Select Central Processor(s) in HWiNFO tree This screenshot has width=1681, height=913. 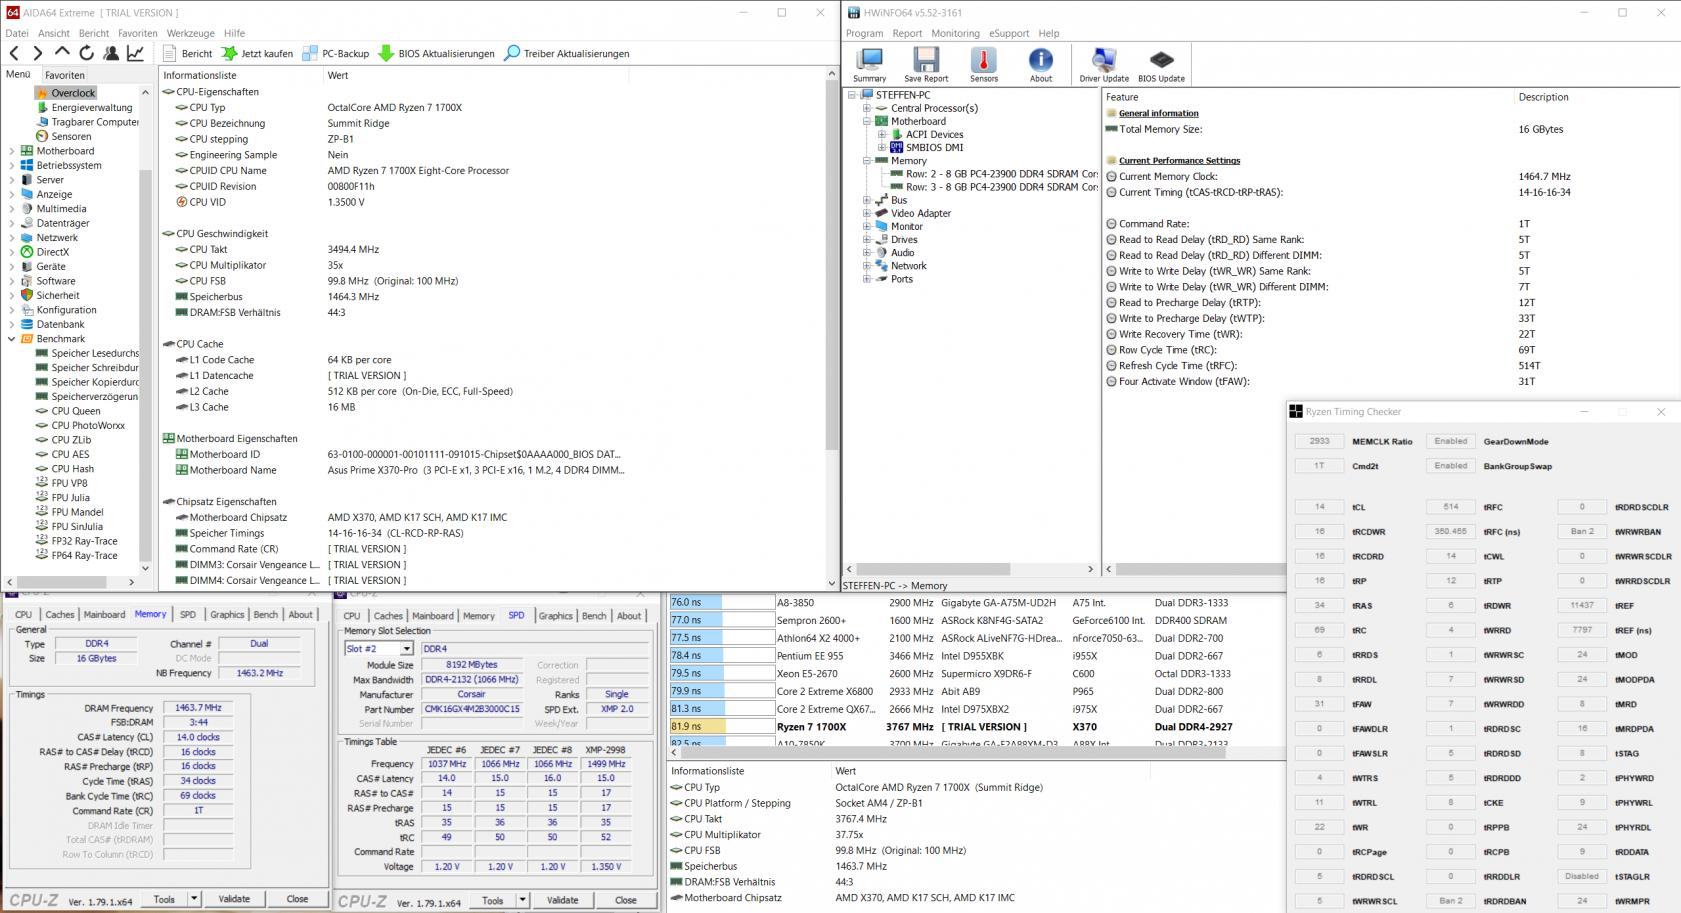pyautogui.click(x=934, y=108)
